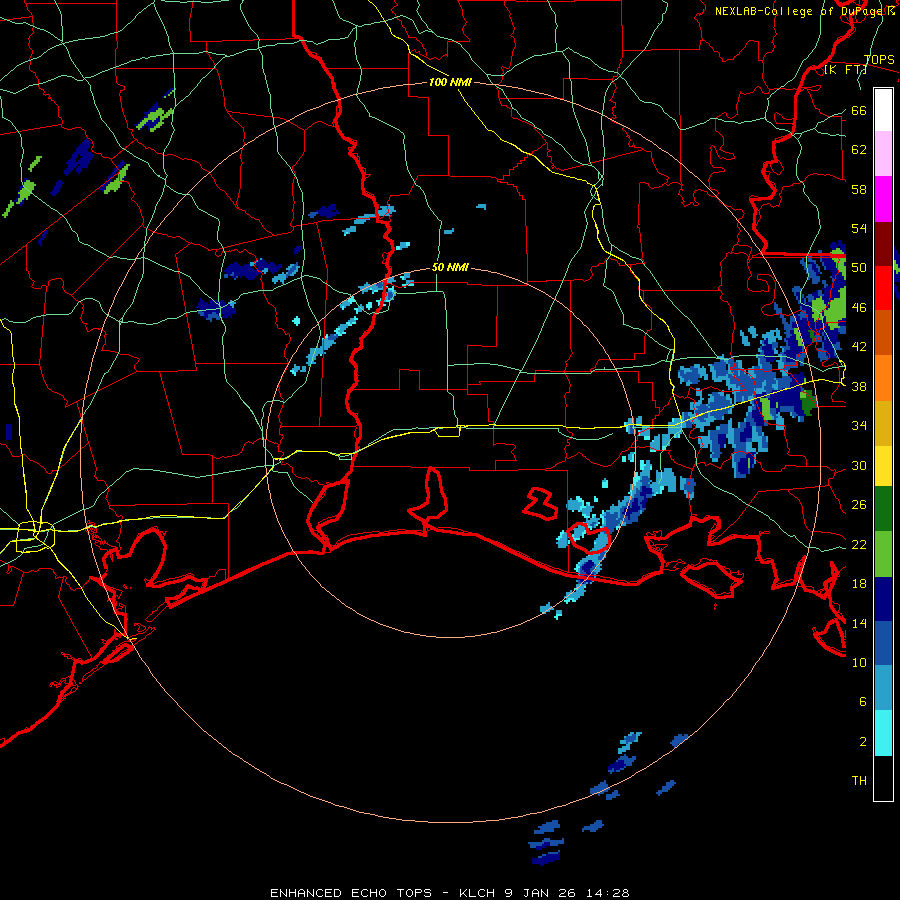Click the medium blue legend swatch
The height and width of the screenshot is (900, 900).
point(883,644)
